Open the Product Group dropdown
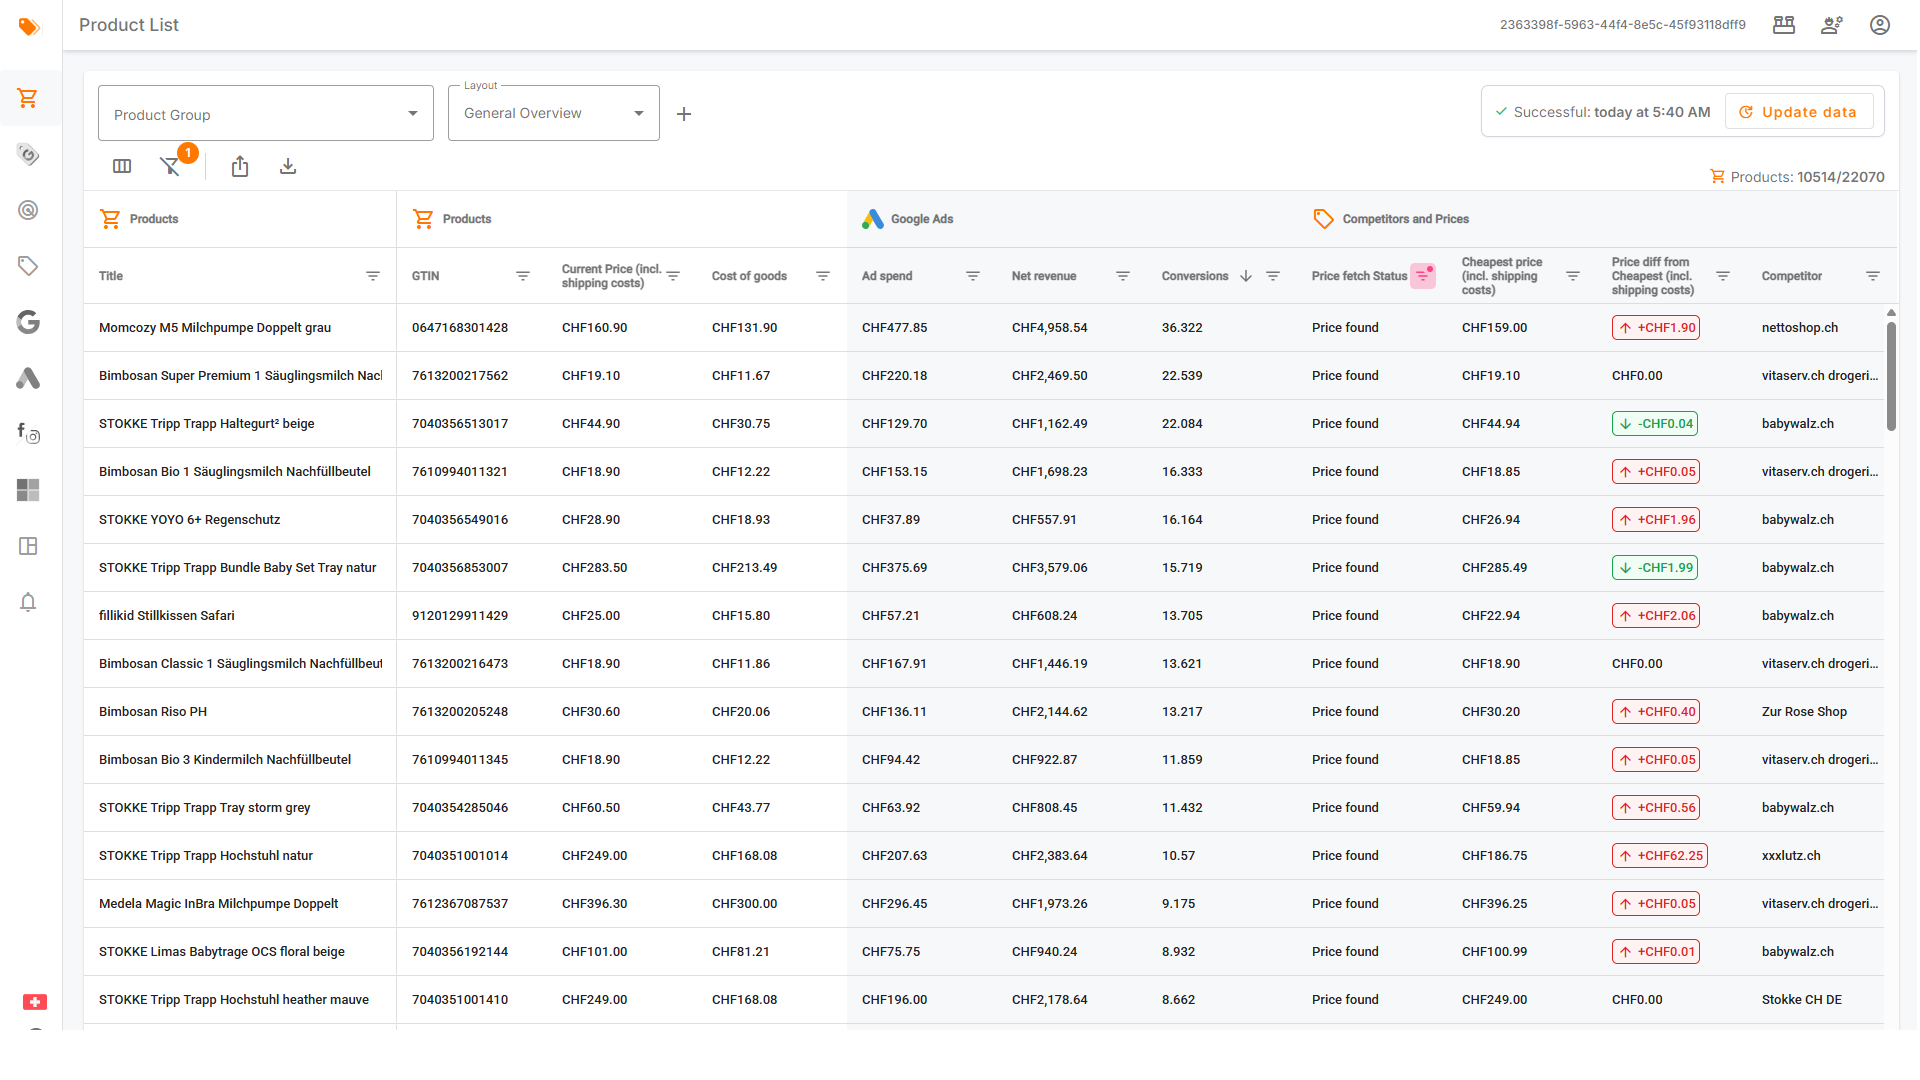The height and width of the screenshot is (1080, 1920). pyautogui.click(x=266, y=113)
